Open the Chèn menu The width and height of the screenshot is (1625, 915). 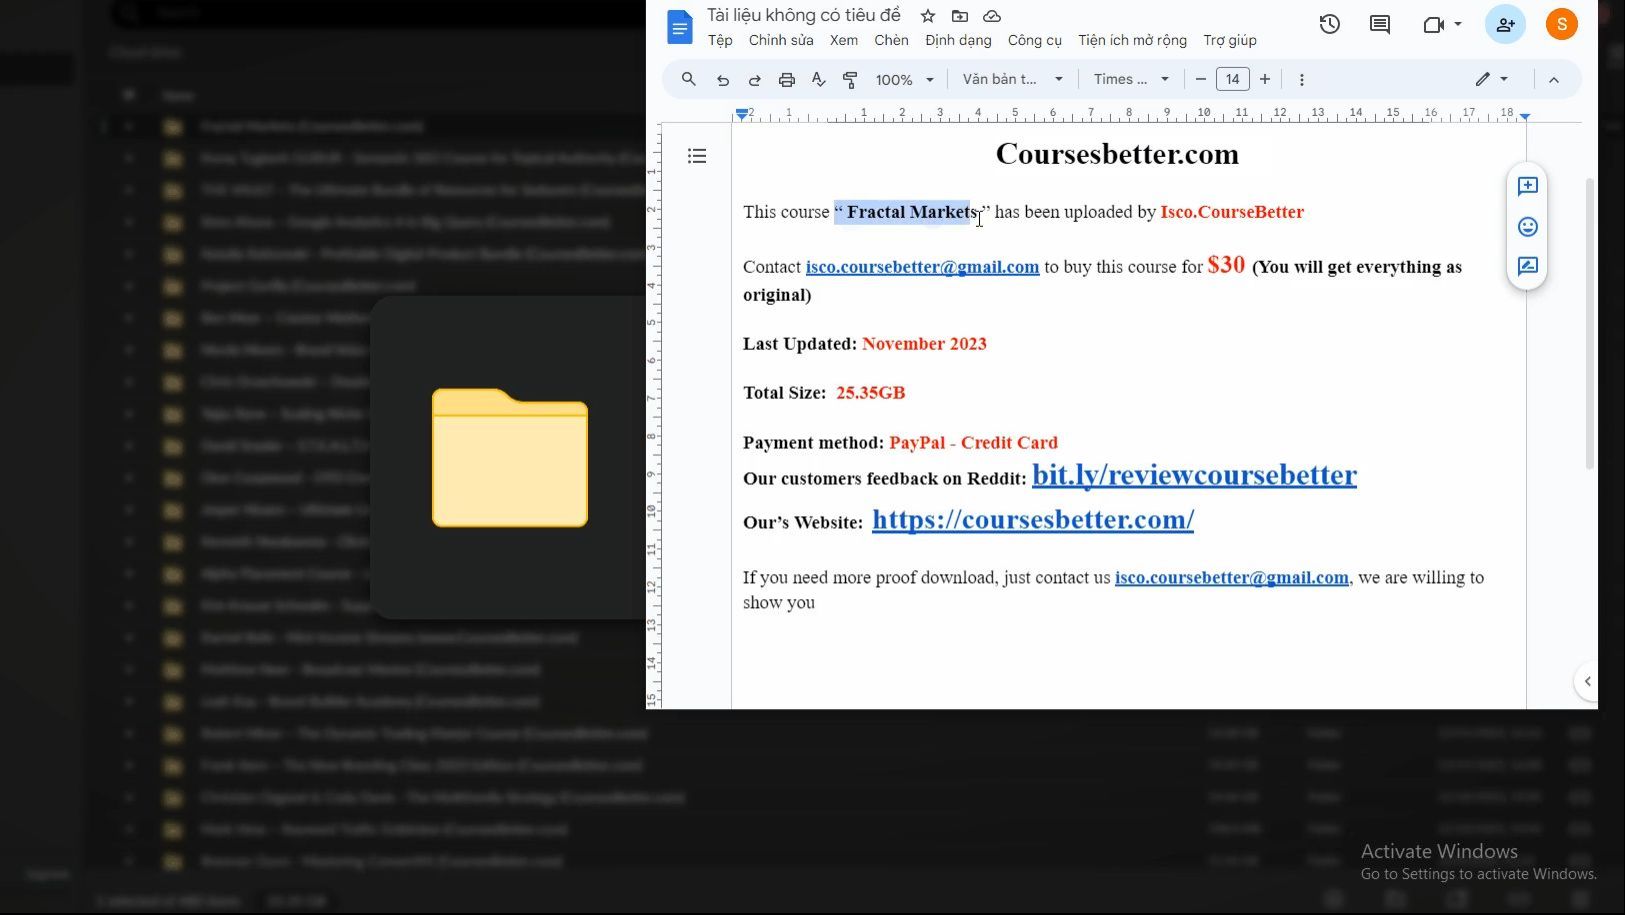pyautogui.click(x=891, y=40)
